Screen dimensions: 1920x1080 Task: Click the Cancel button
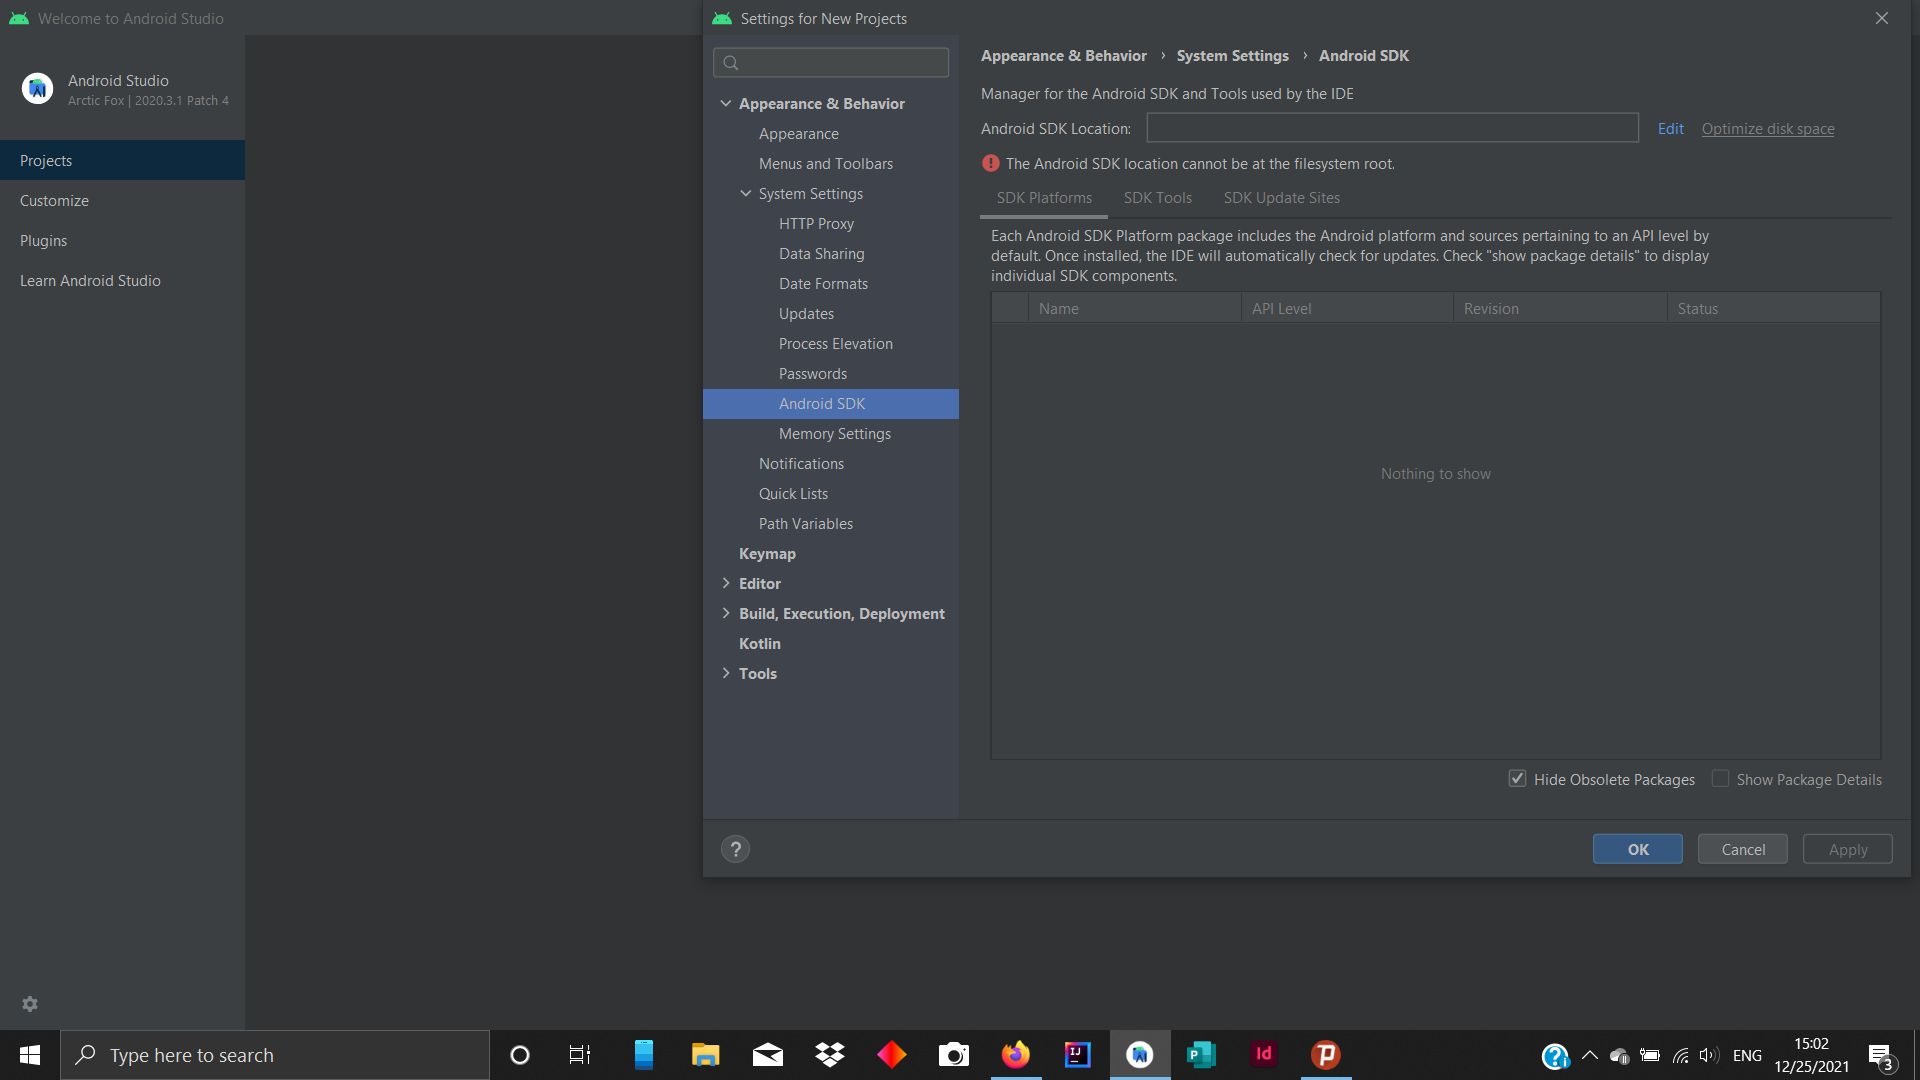(x=1743, y=849)
